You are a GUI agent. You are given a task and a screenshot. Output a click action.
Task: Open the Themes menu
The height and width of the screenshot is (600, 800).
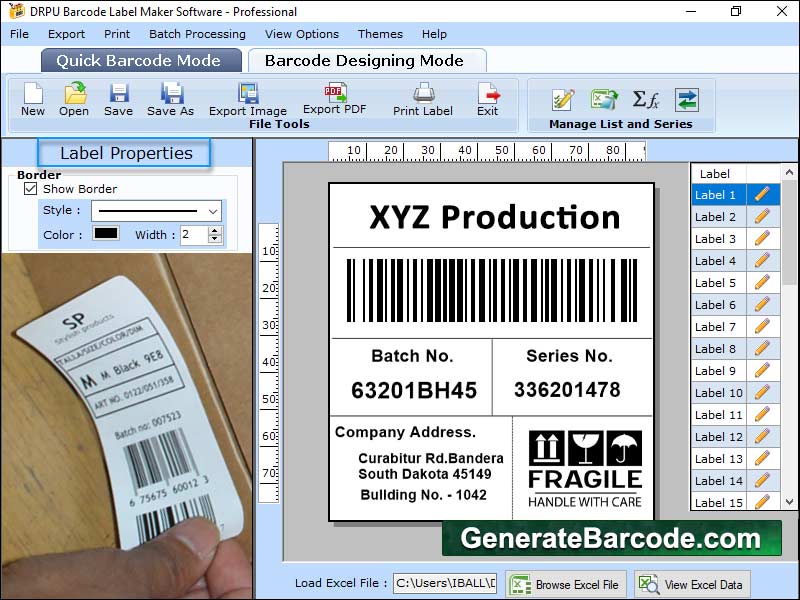380,34
